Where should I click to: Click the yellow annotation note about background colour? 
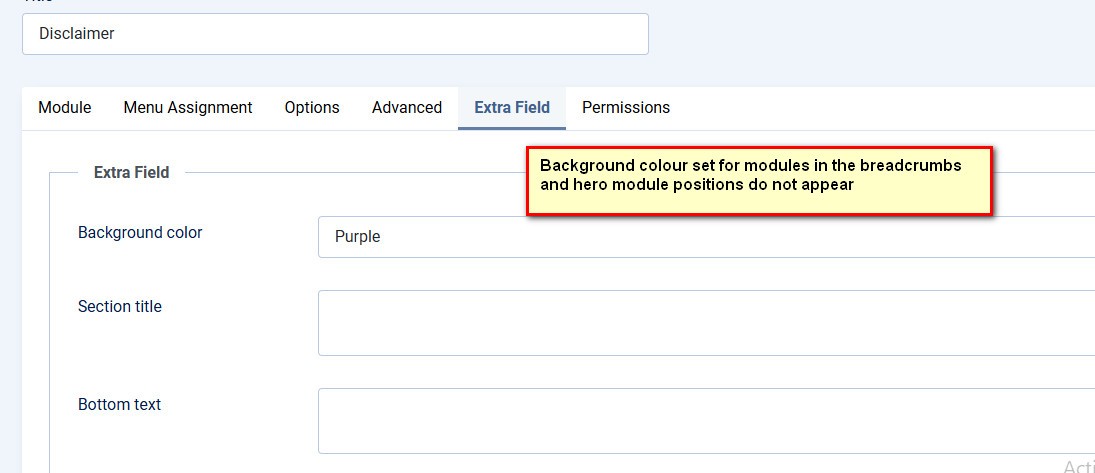click(x=759, y=181)
